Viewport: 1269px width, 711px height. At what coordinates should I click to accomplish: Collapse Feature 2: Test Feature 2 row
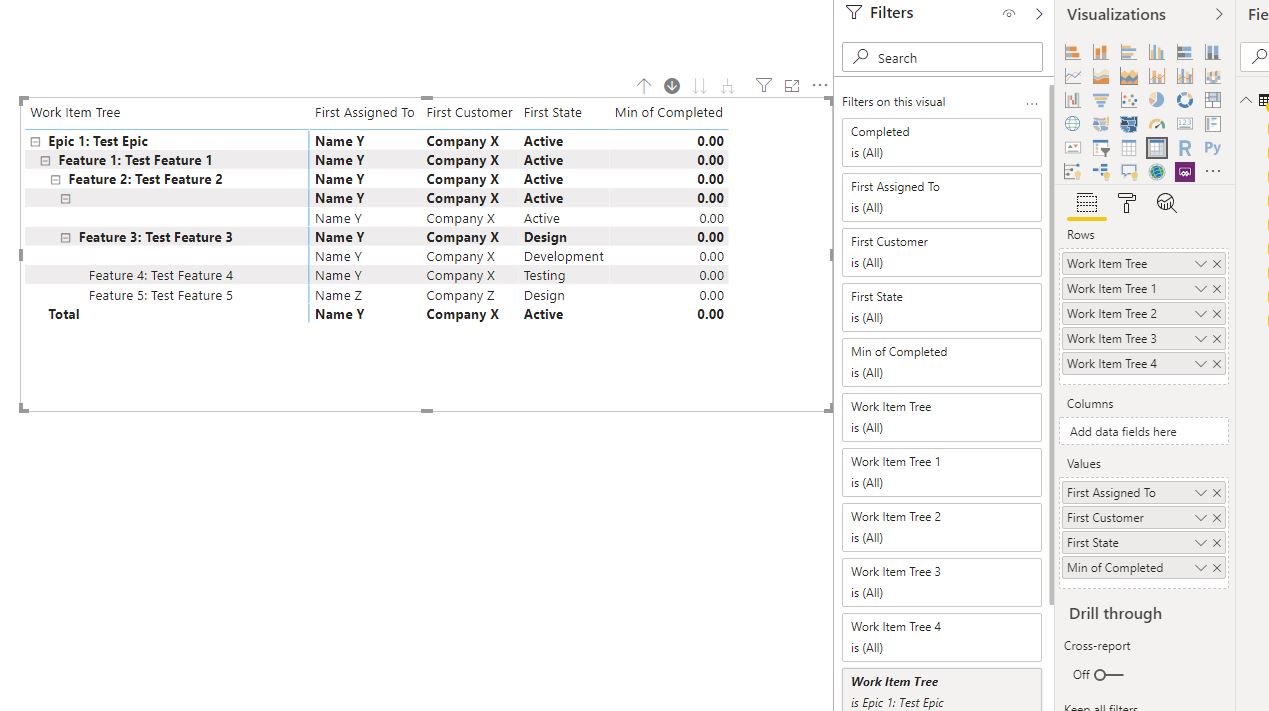tap(56, 180)
